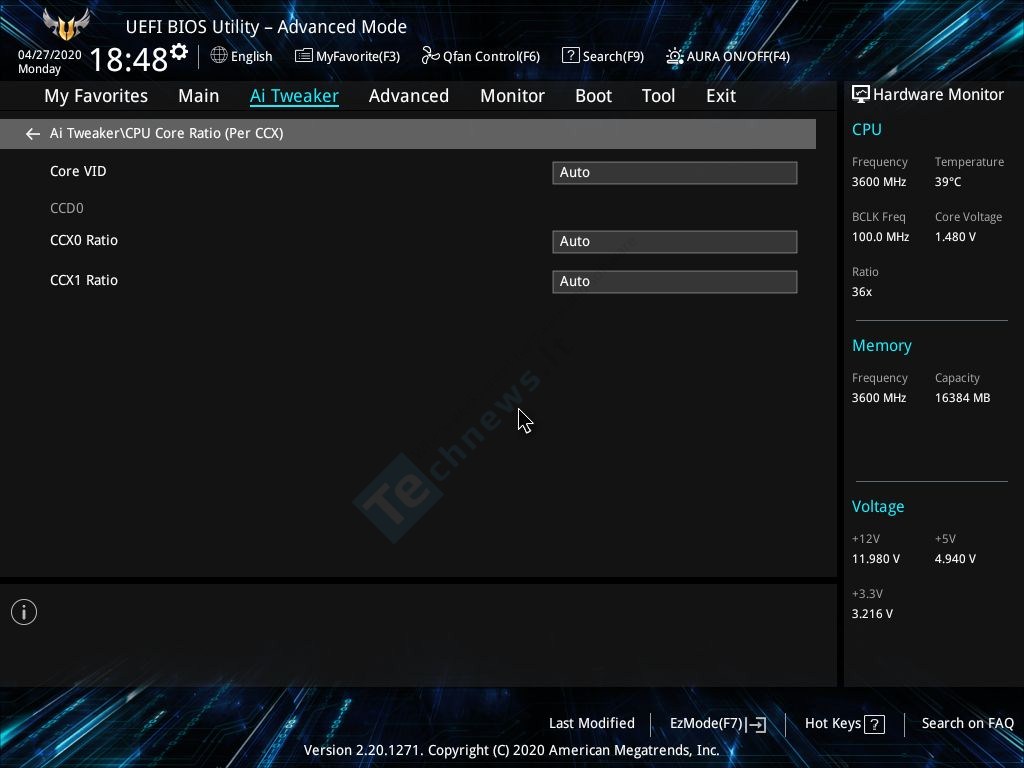The image size is (1024, 768).
Task: Click the CCD0 section label
Action: (x=67, y=208)
